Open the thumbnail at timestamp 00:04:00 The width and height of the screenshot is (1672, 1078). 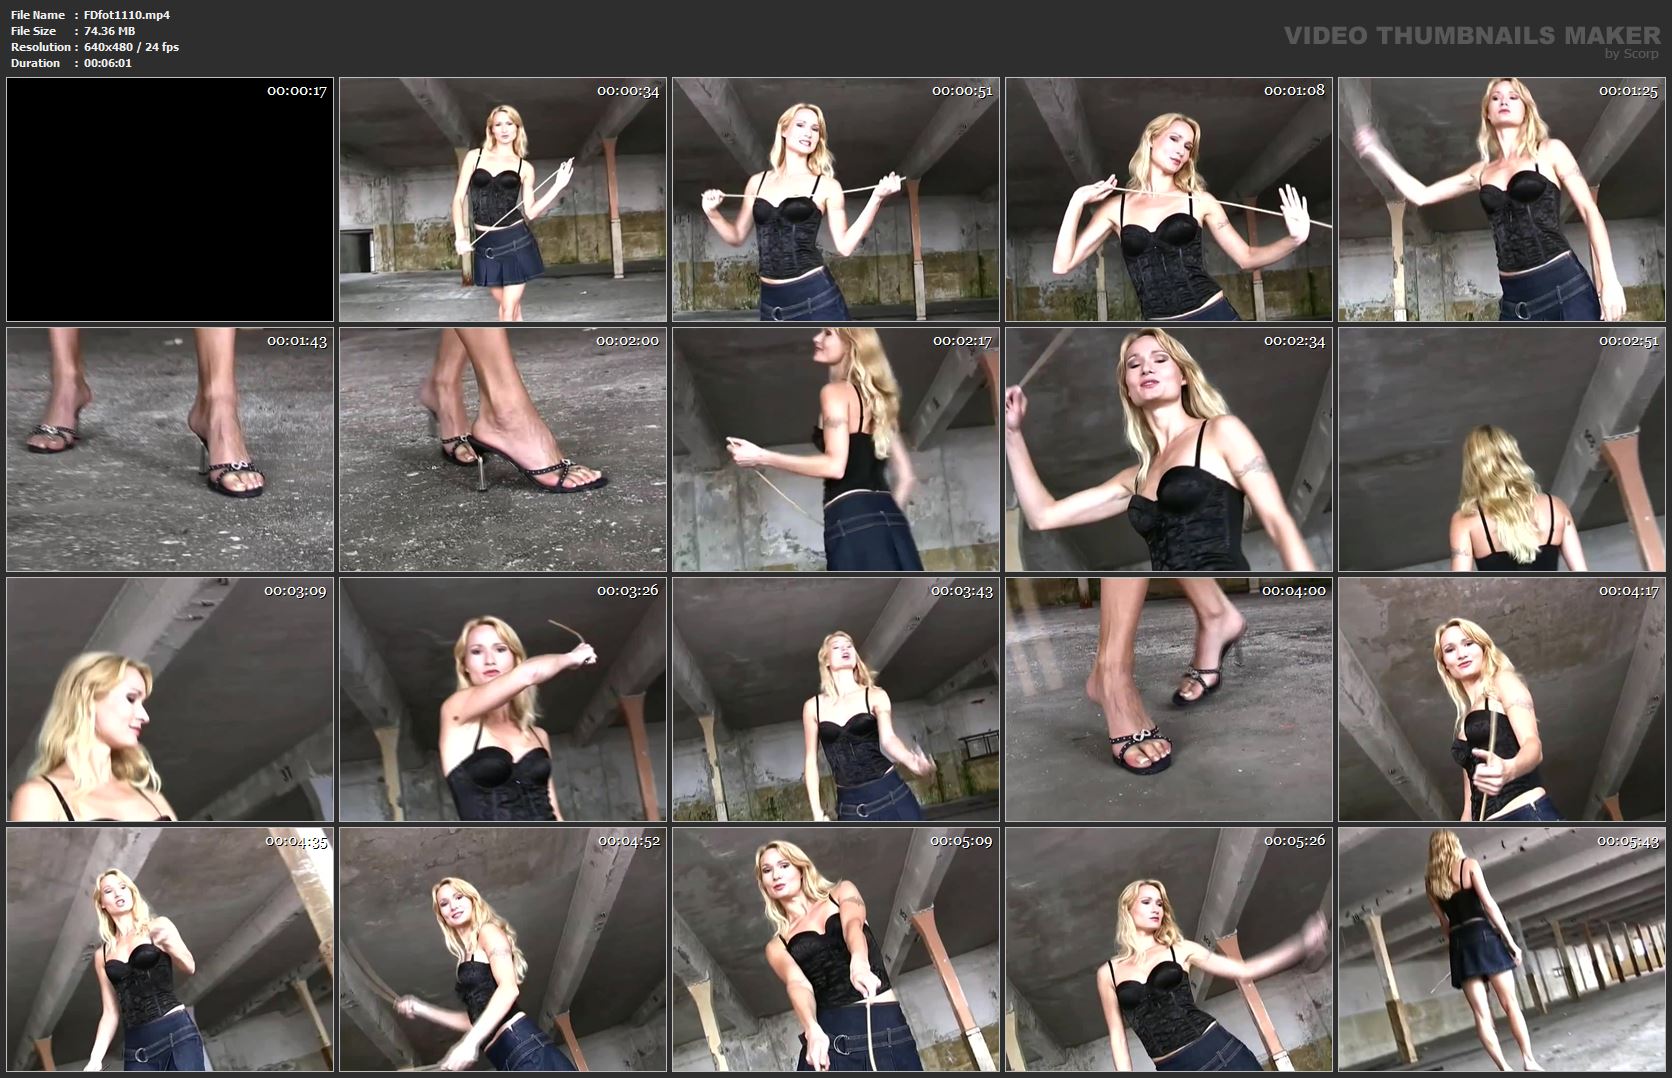pos(1169,700)
